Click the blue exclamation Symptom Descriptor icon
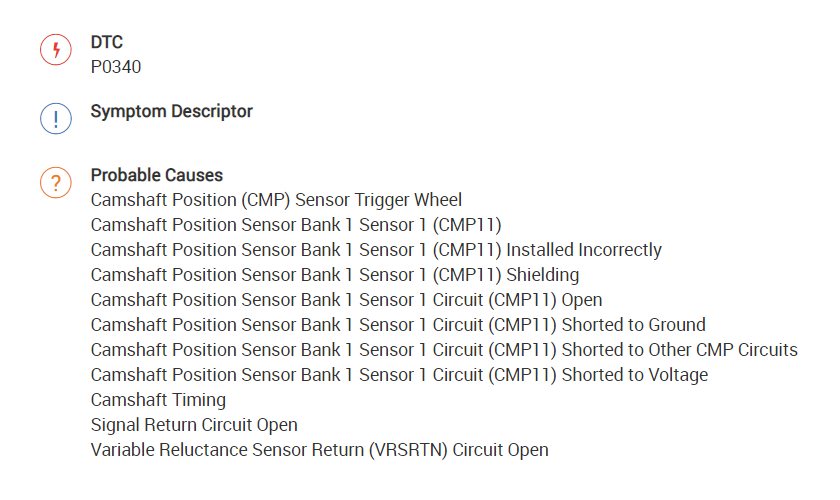 click(56, 119)
